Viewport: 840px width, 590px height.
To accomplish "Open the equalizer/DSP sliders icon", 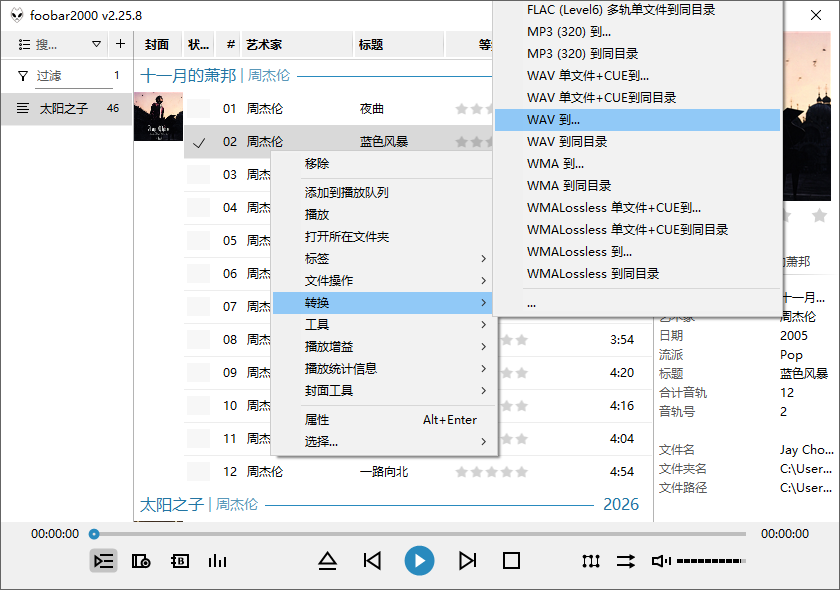I will point(590,561).
